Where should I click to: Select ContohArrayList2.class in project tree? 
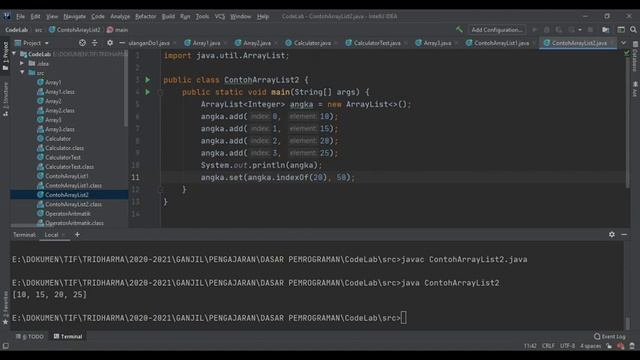73,204
